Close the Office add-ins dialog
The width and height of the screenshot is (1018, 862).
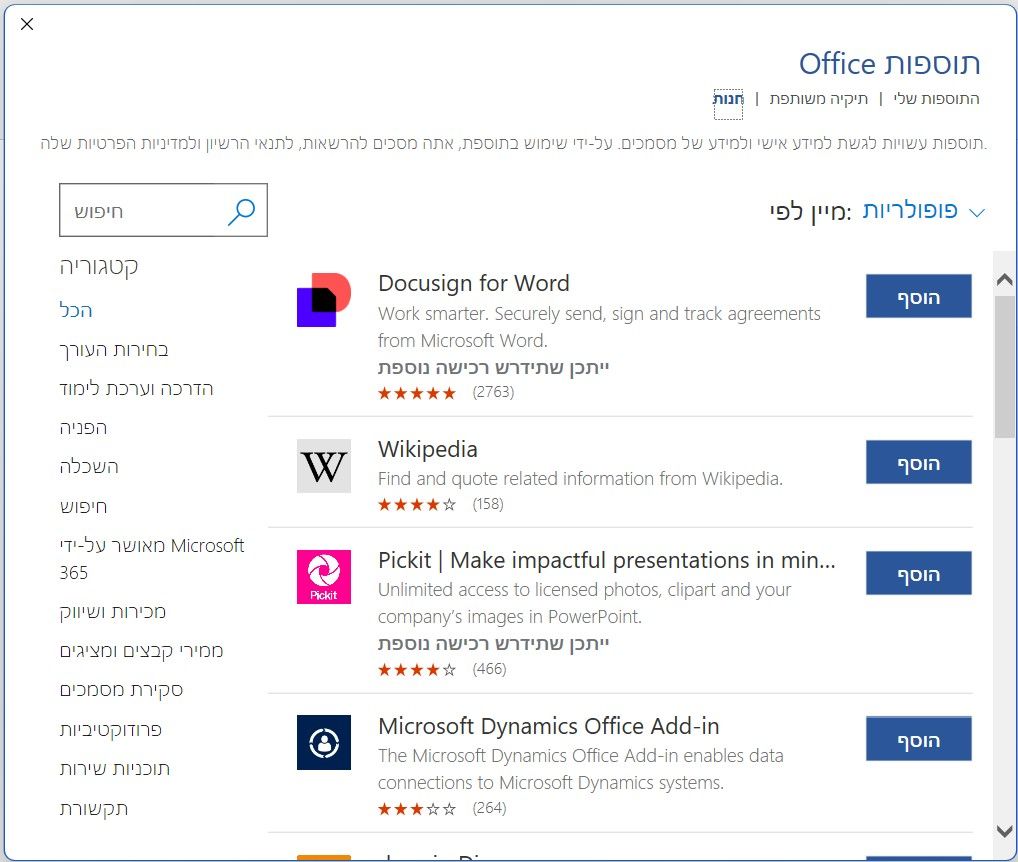(27, 24)
